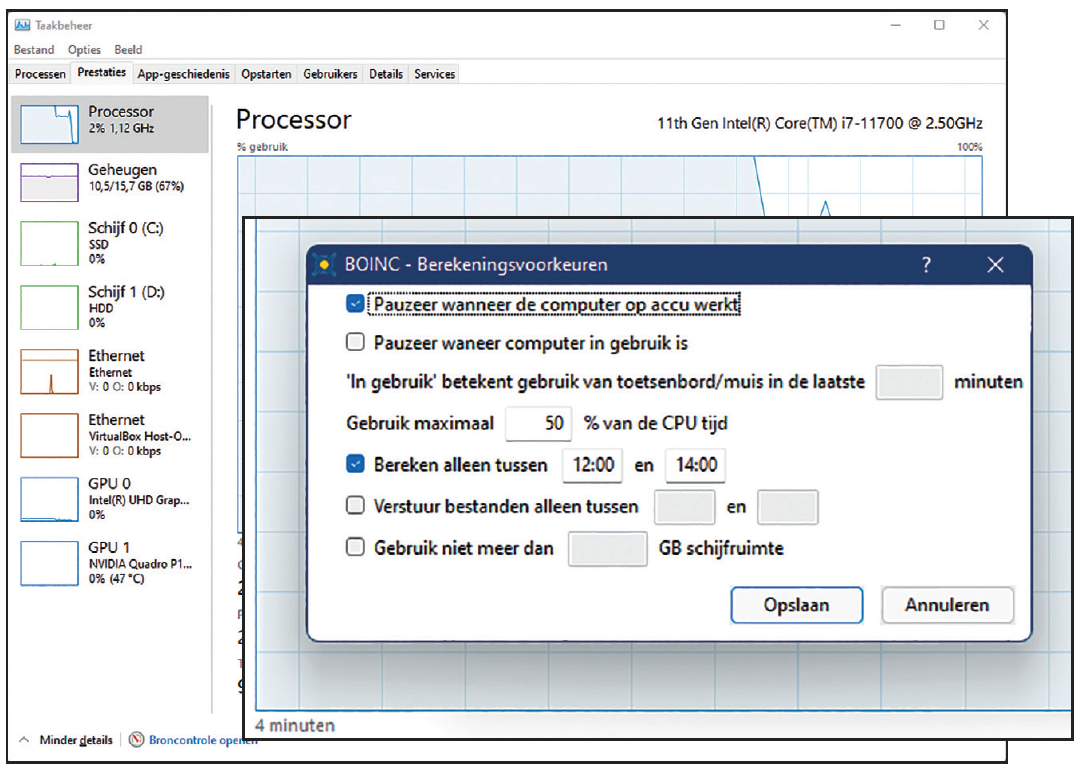Click the idle minutes input field

(909, 382)
